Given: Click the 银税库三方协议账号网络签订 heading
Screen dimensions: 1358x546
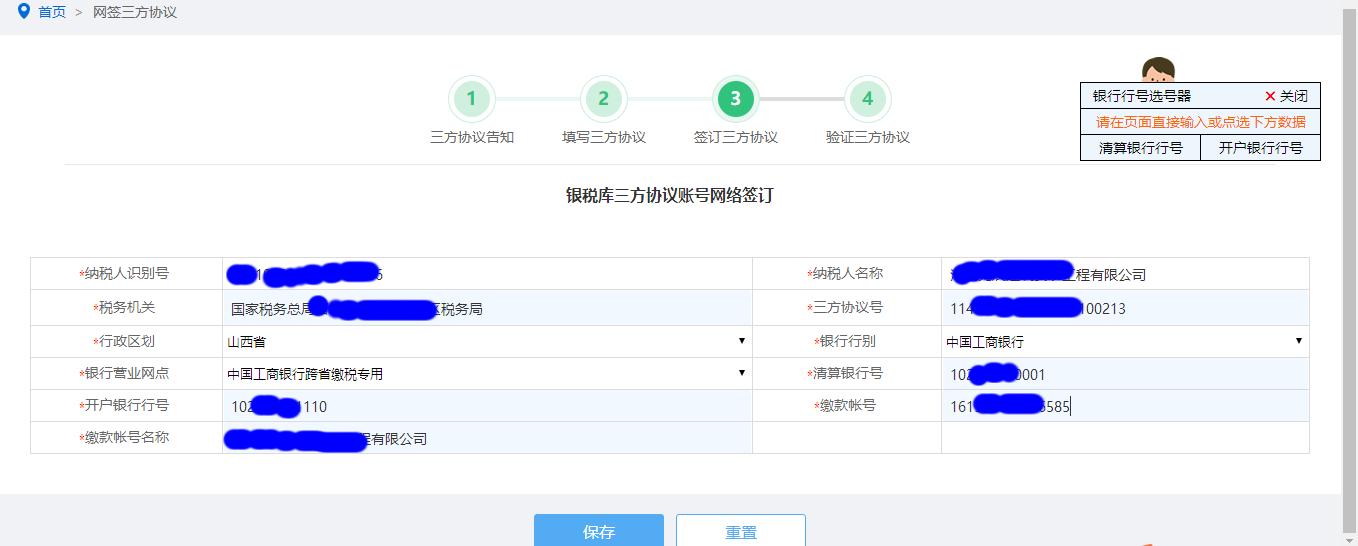Looking at the screenshot, I should (x=669, y=196).
